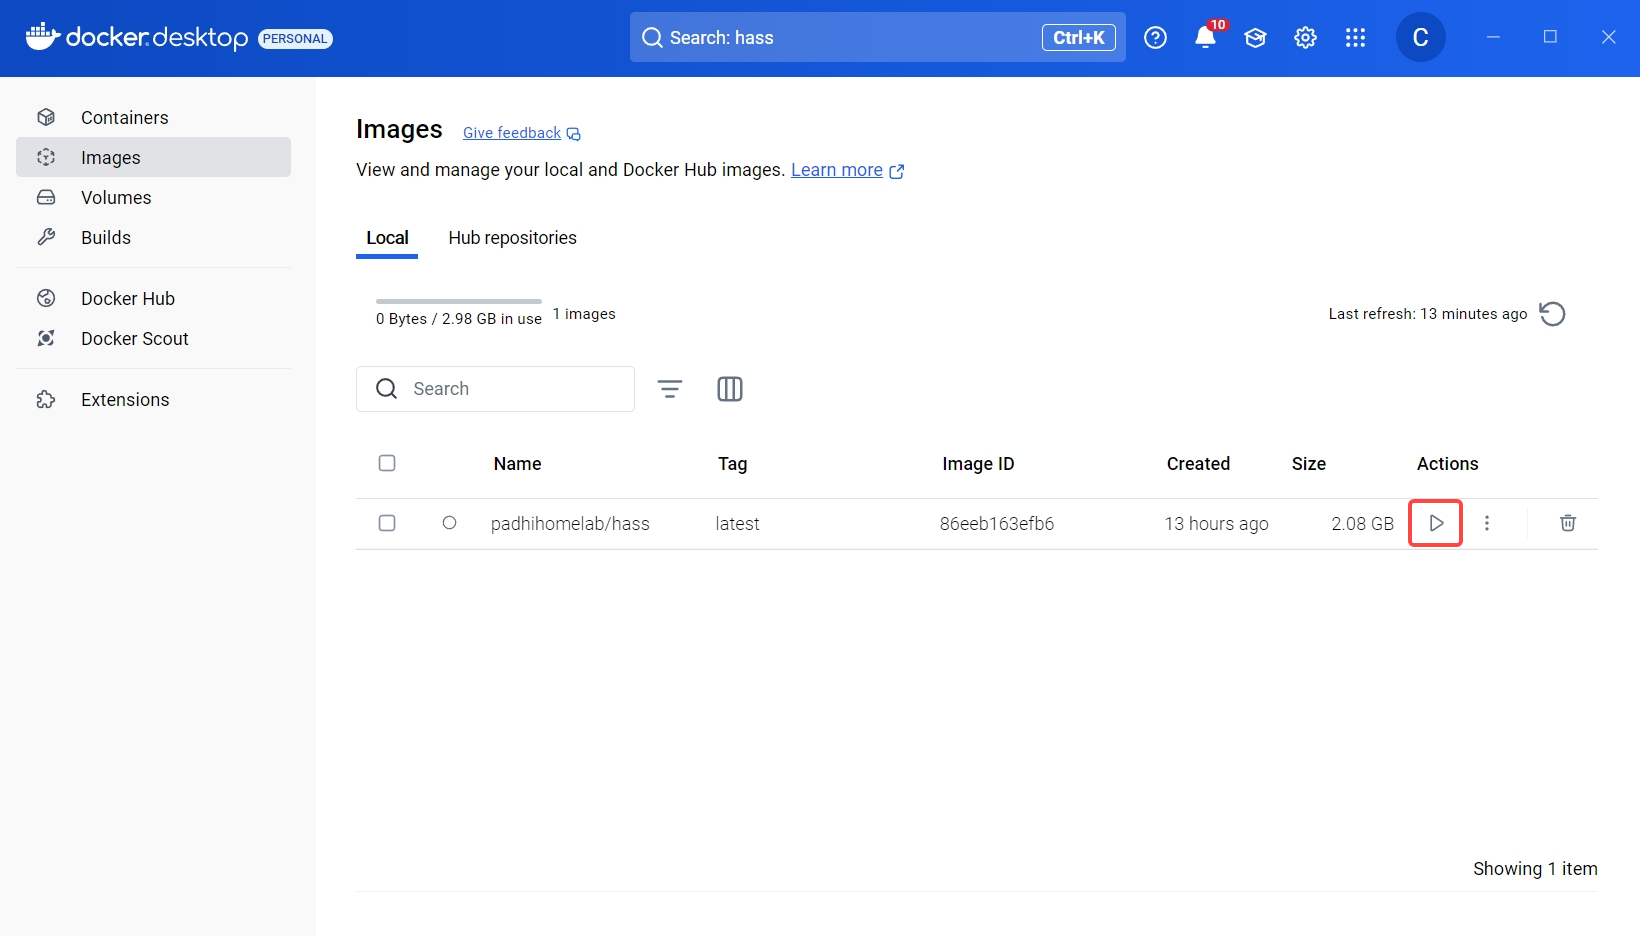Open the filter options for images
The image size is (1640, 936).
pos(670,389)
